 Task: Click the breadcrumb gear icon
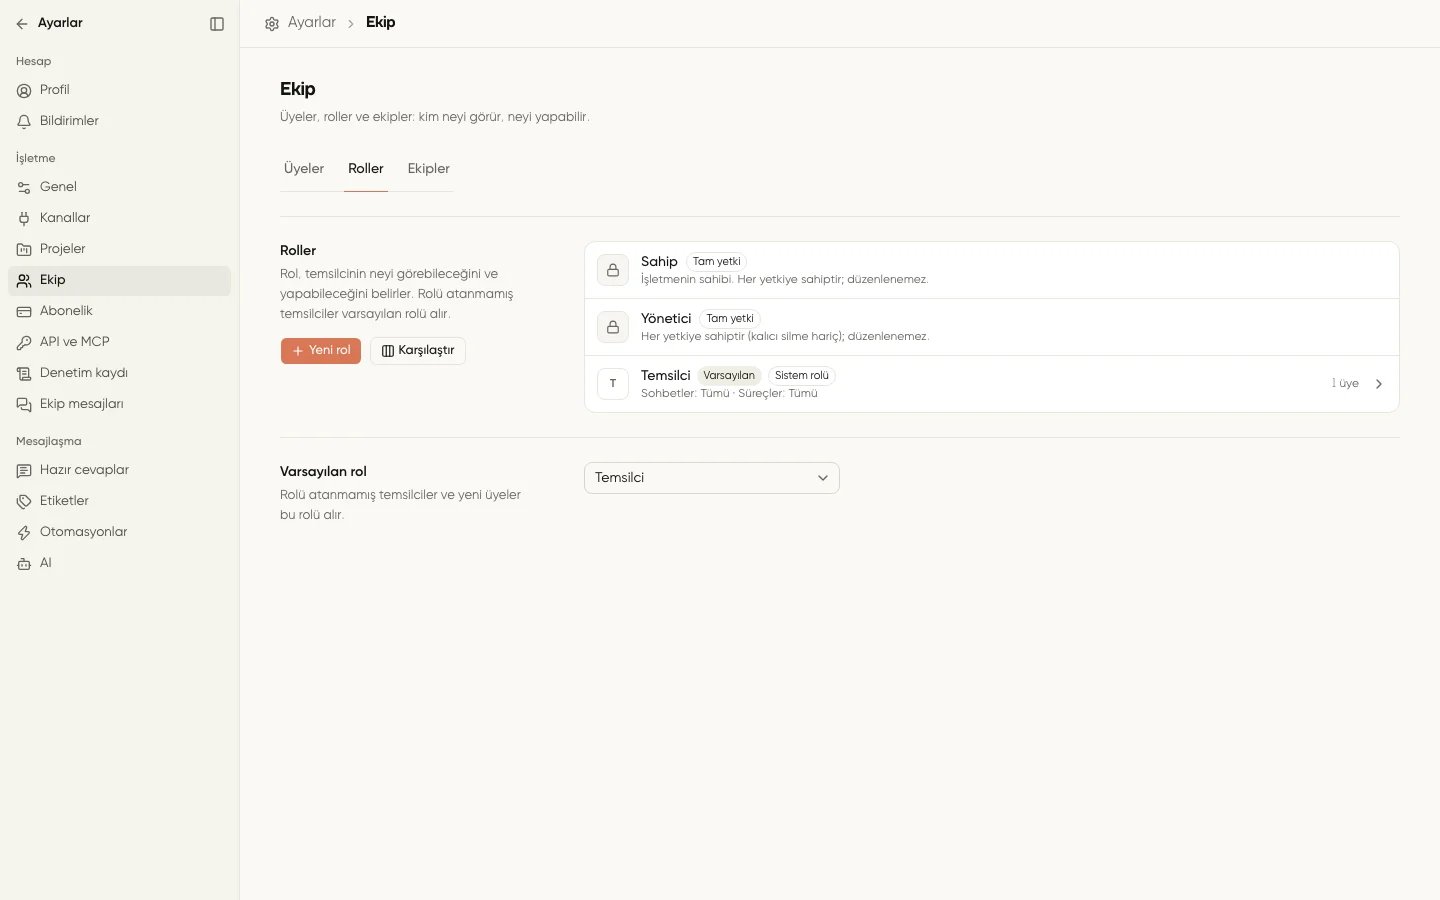[272, 23]
